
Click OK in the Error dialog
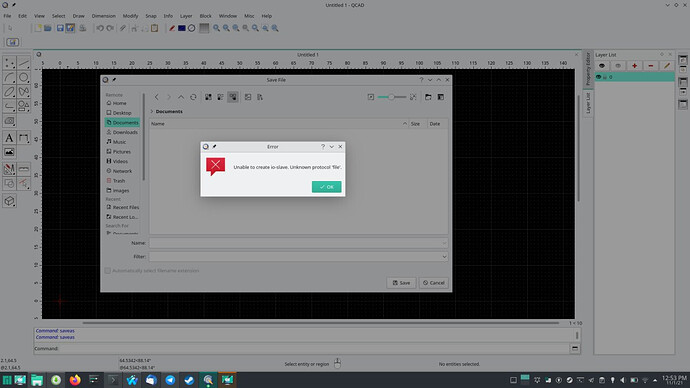click(x=327, y=187)
